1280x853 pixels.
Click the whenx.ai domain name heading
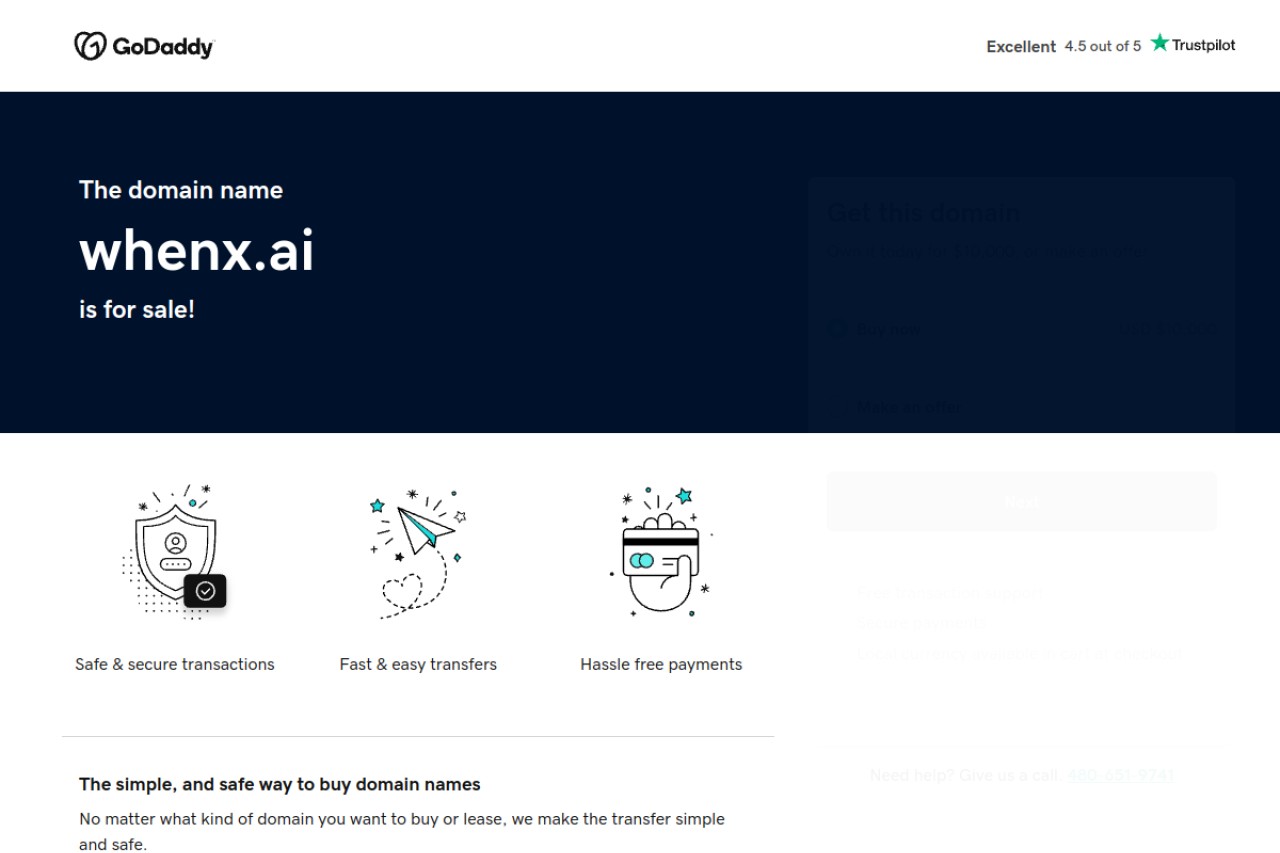coord(197,250)
